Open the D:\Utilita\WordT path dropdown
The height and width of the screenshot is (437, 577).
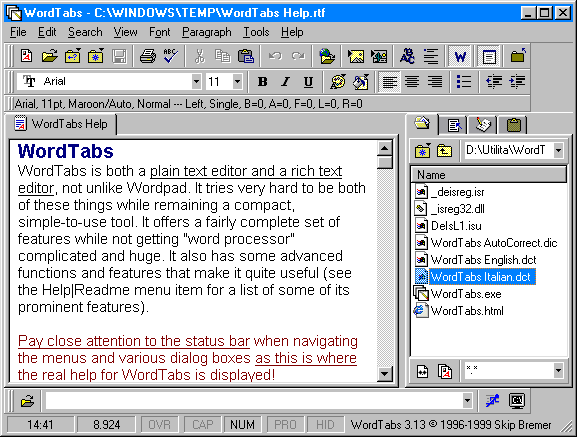(x=558, y=150)
